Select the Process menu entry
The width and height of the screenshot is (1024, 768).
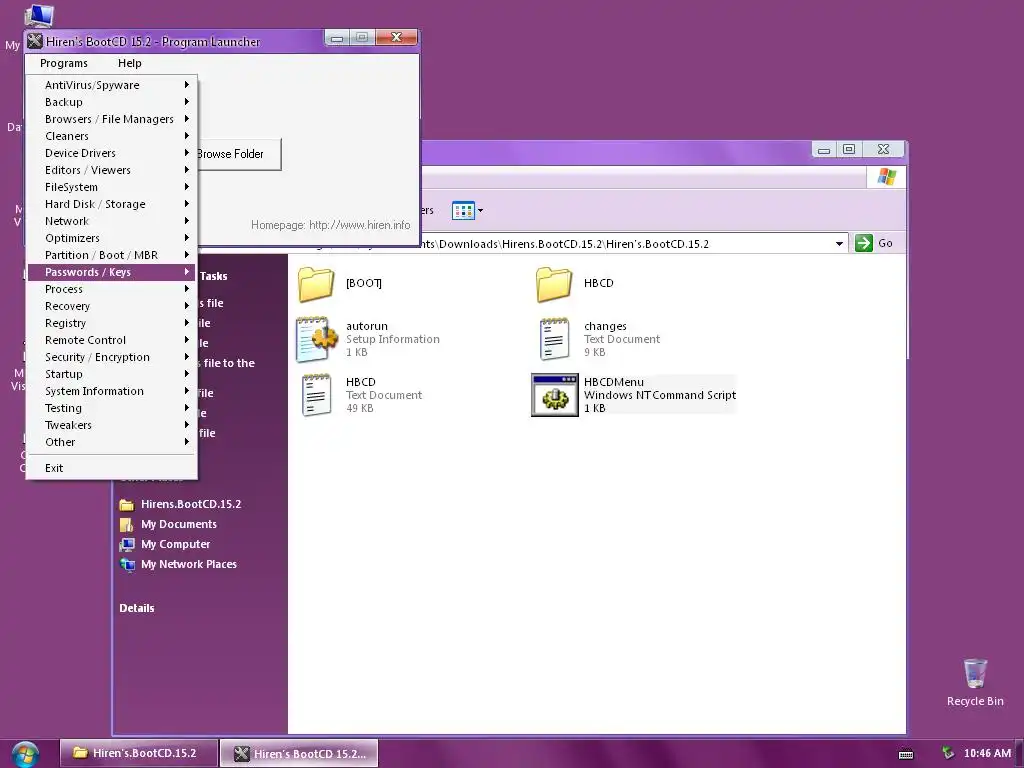[111, 289]
